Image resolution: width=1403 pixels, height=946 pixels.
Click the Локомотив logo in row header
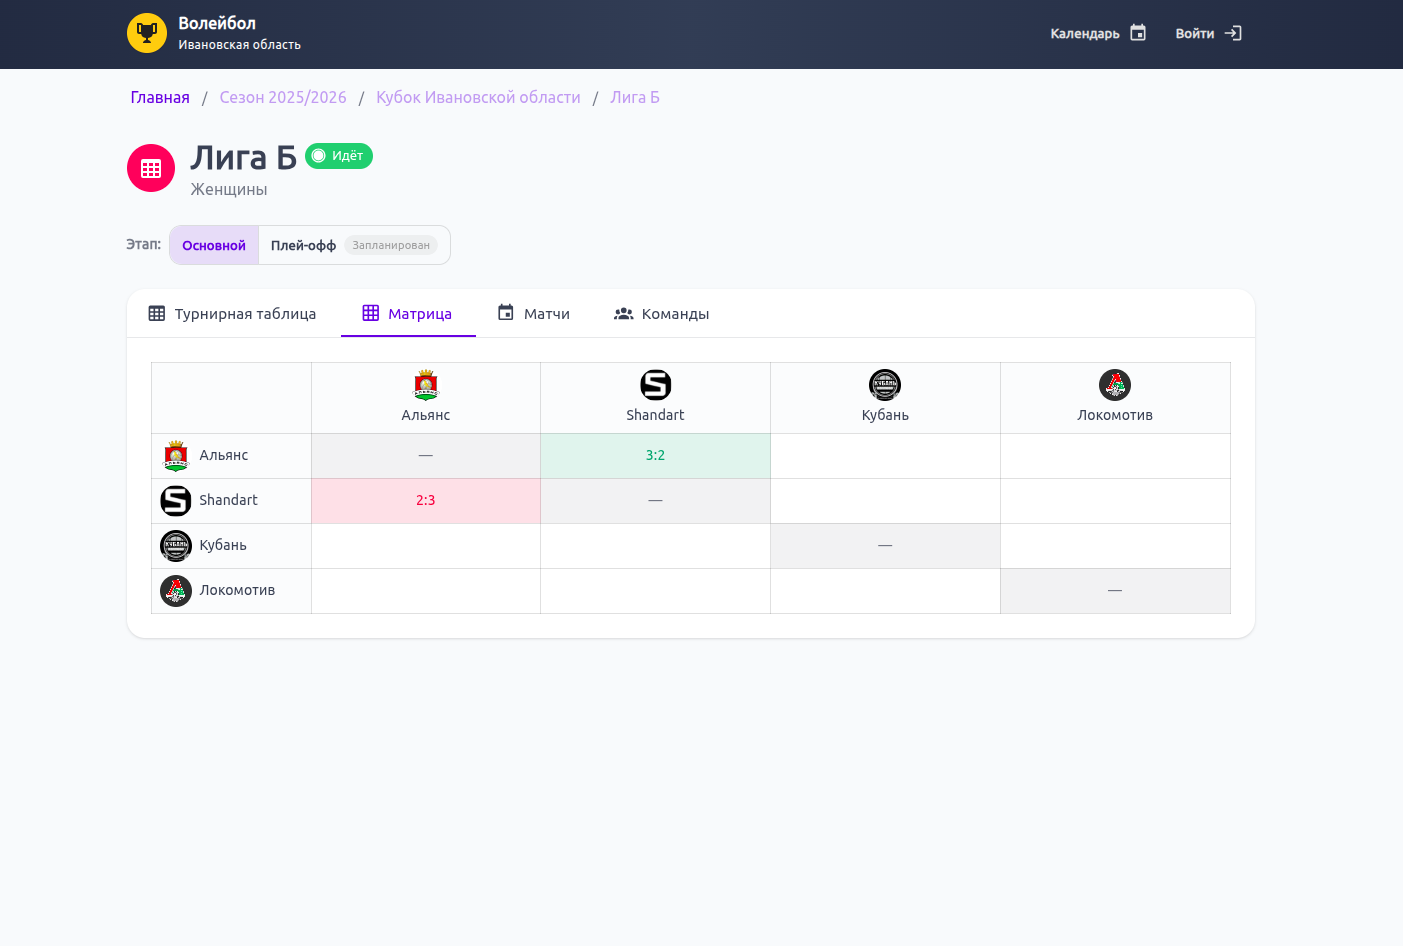click(176, 590)
